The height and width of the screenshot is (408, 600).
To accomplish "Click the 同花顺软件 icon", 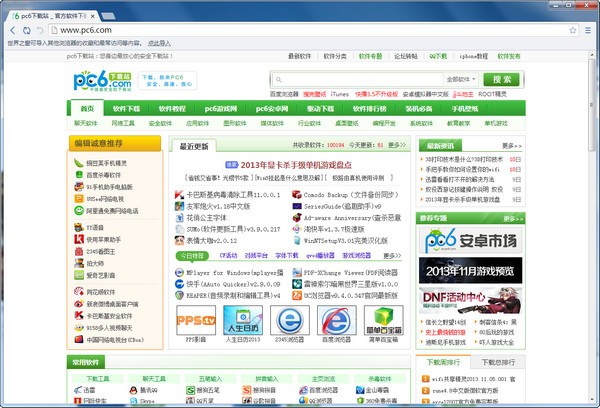I will pyautogui.click(x=79, y=292).
